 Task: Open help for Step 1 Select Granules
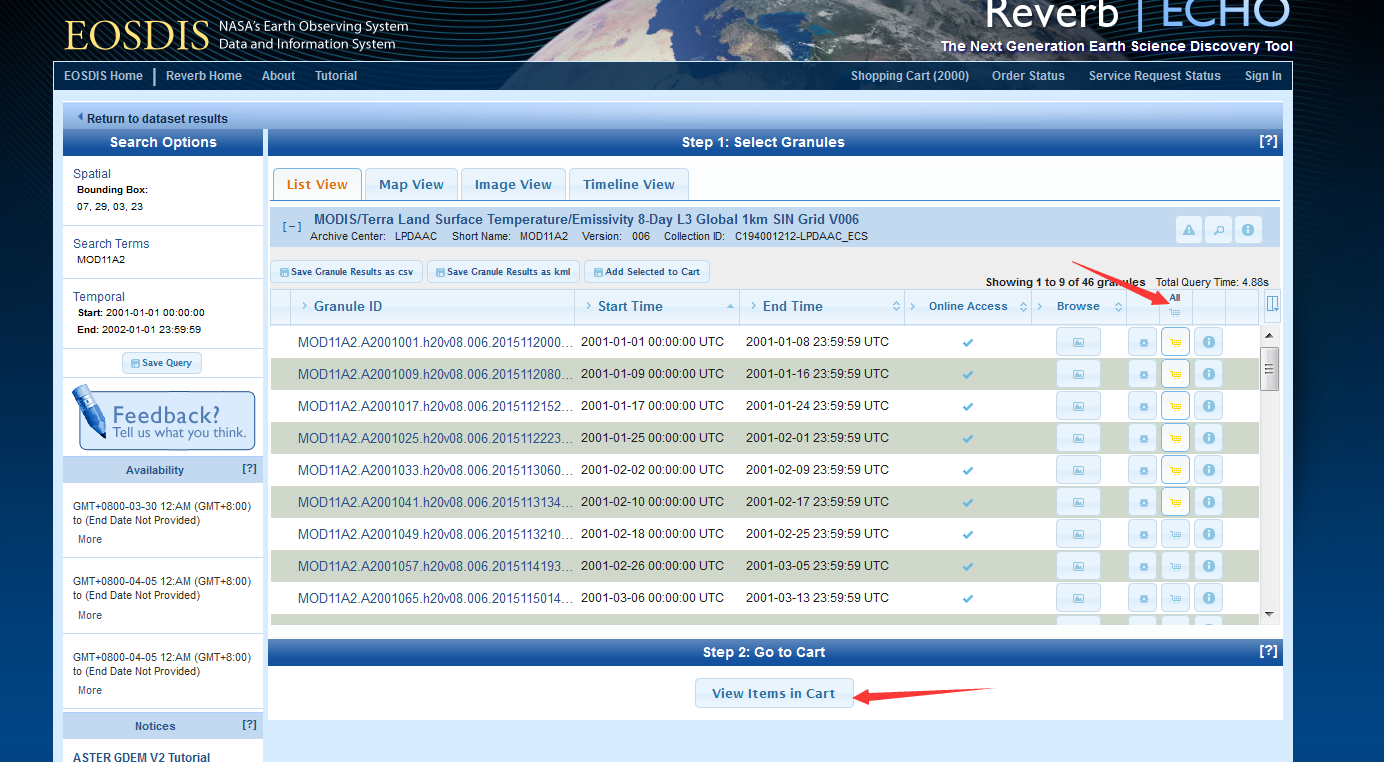(1268, 141)
